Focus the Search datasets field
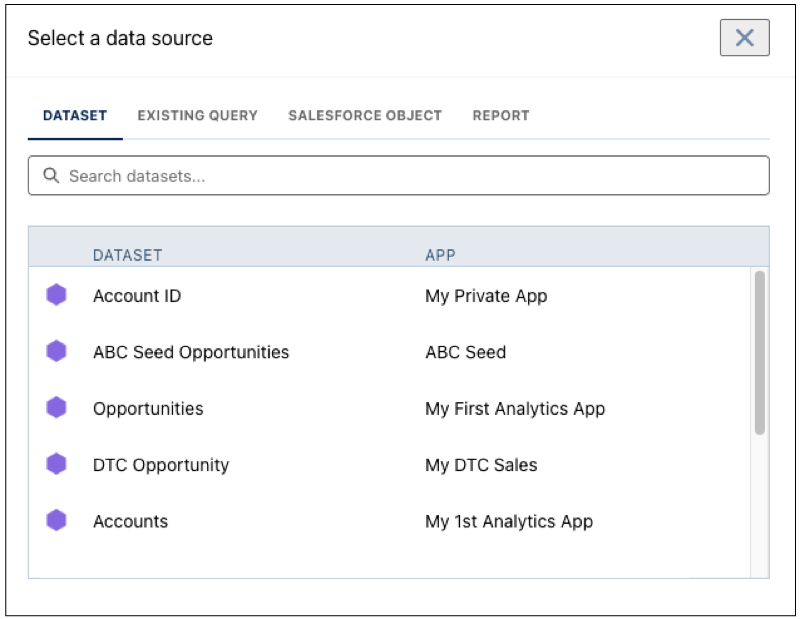 point(398,176)
